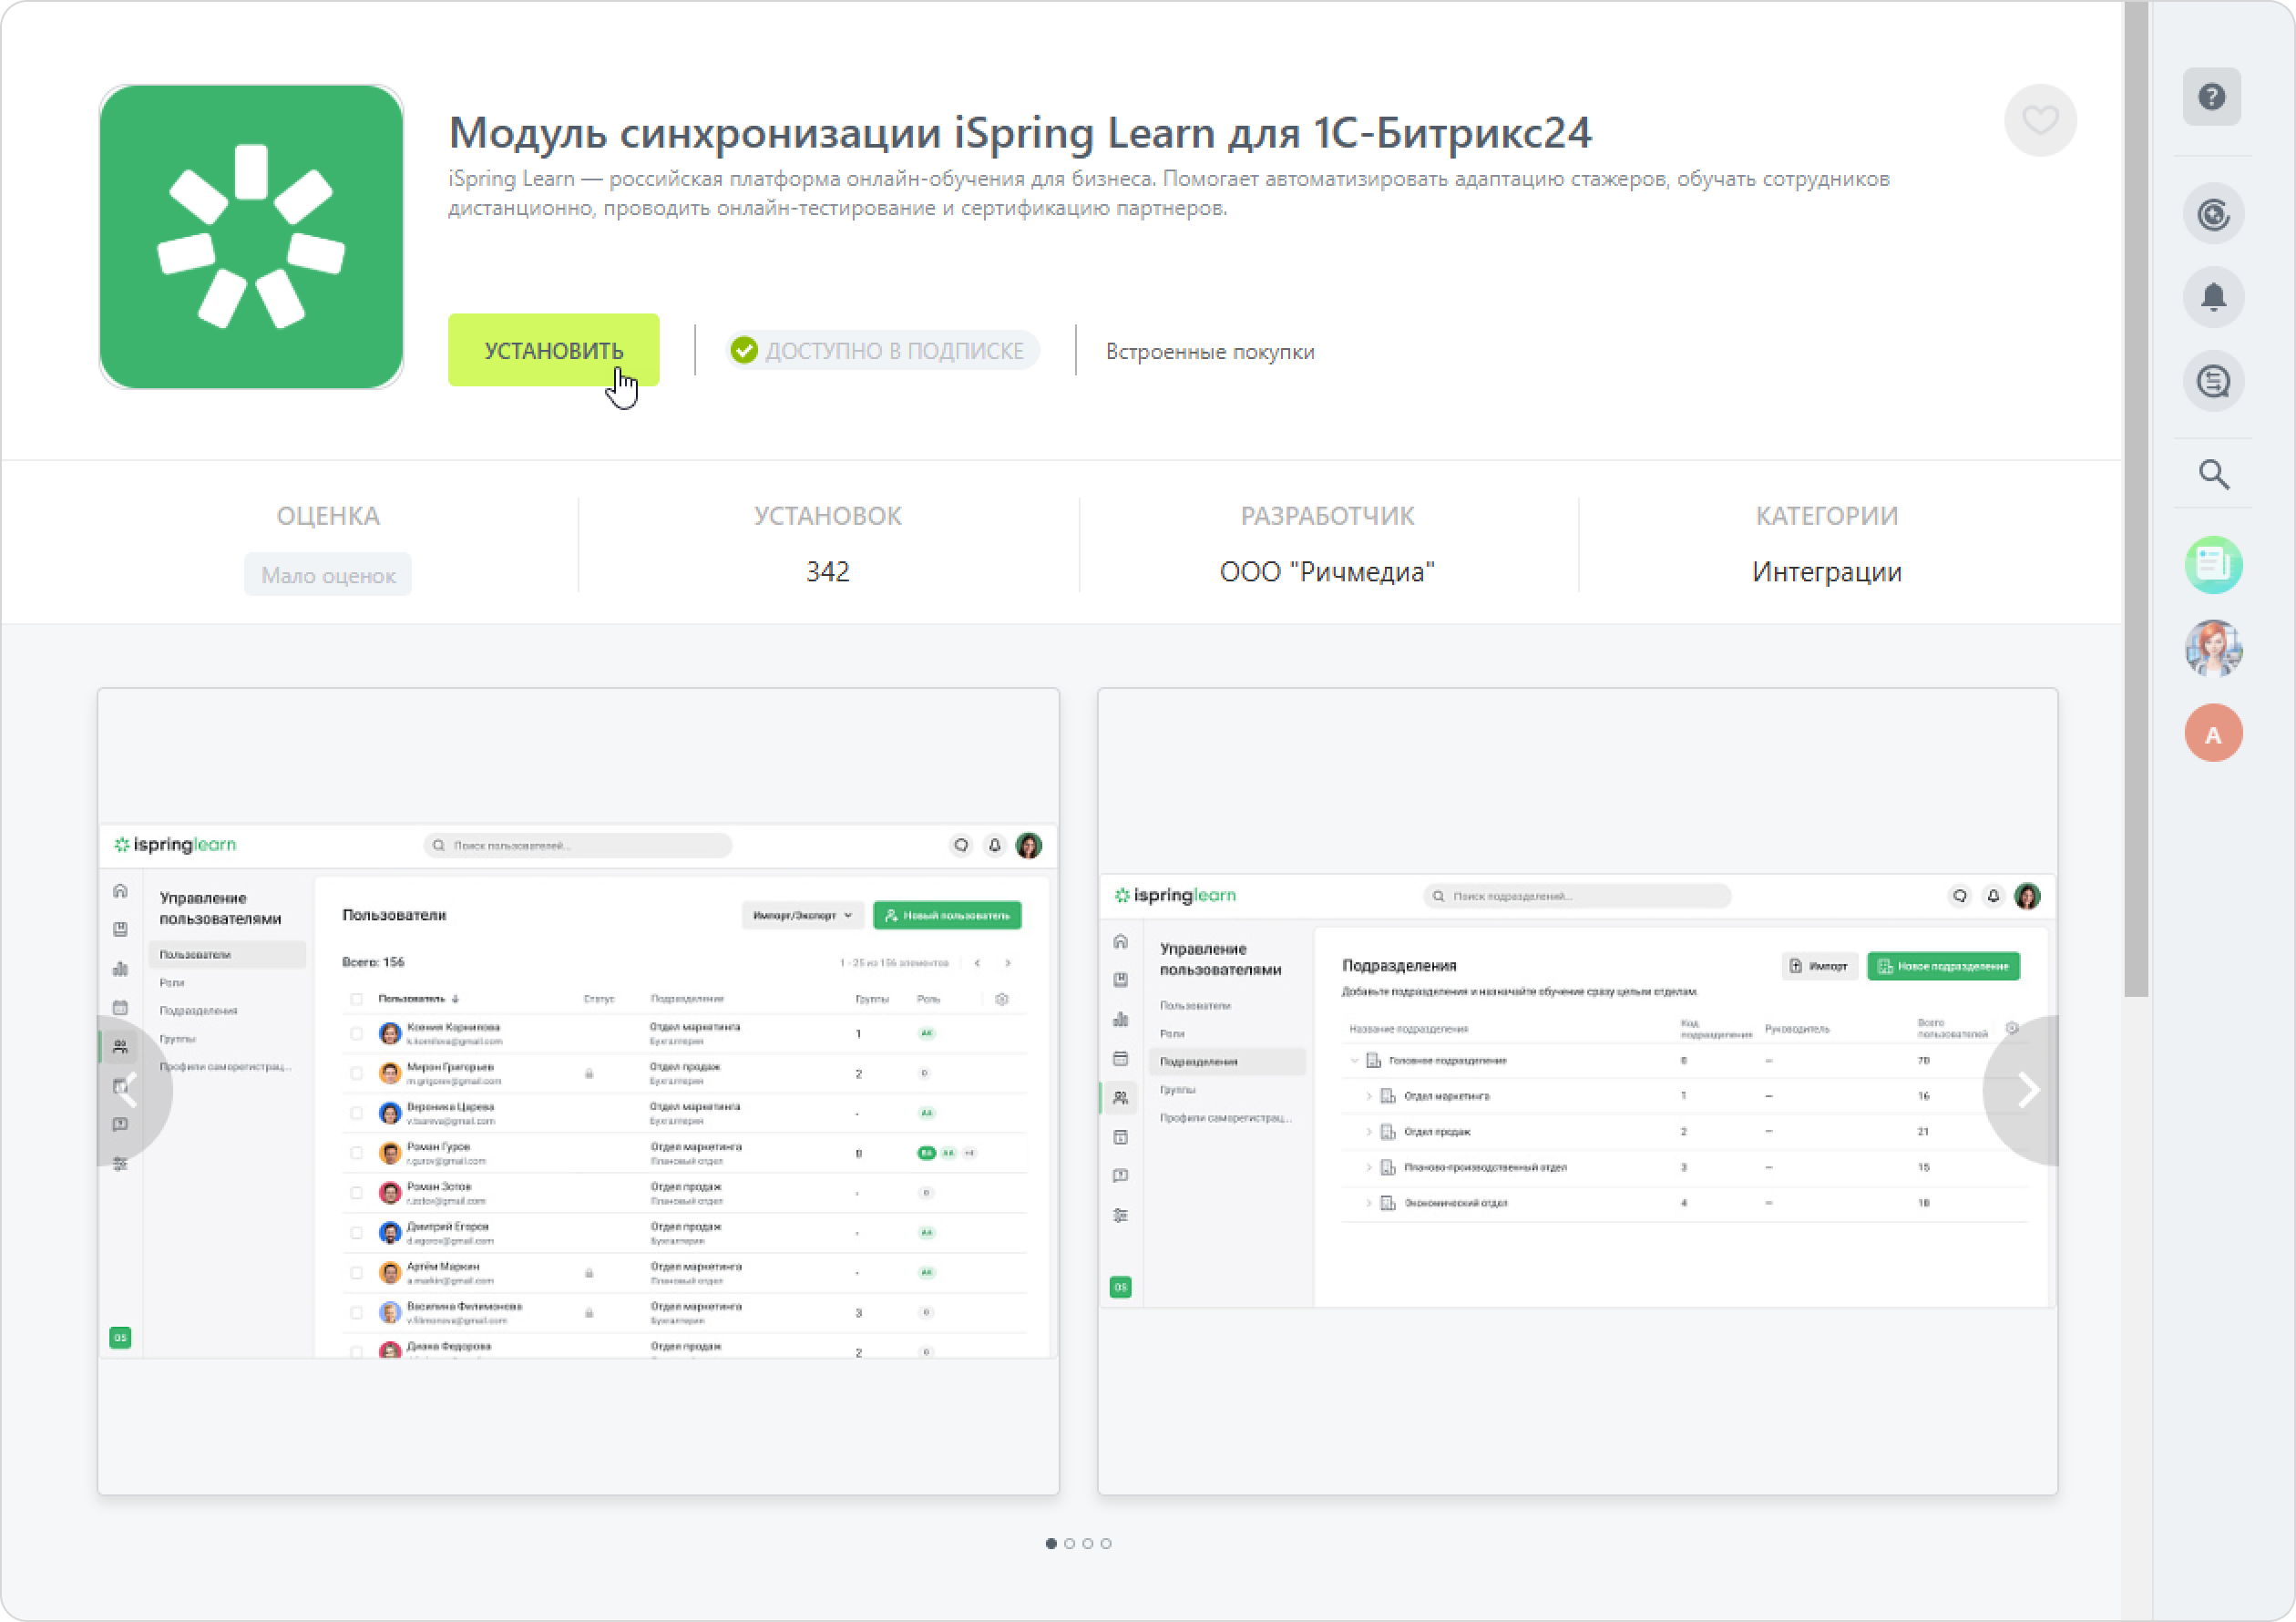2296x1622 pixels.
Task: Click the page vertical scrollbar
Action: pos(2136,500)
